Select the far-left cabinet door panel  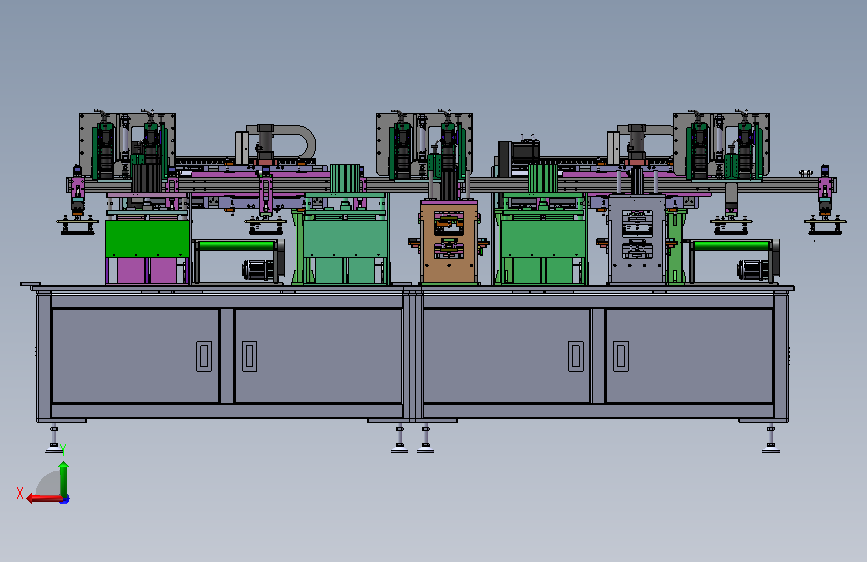[135, 356]
